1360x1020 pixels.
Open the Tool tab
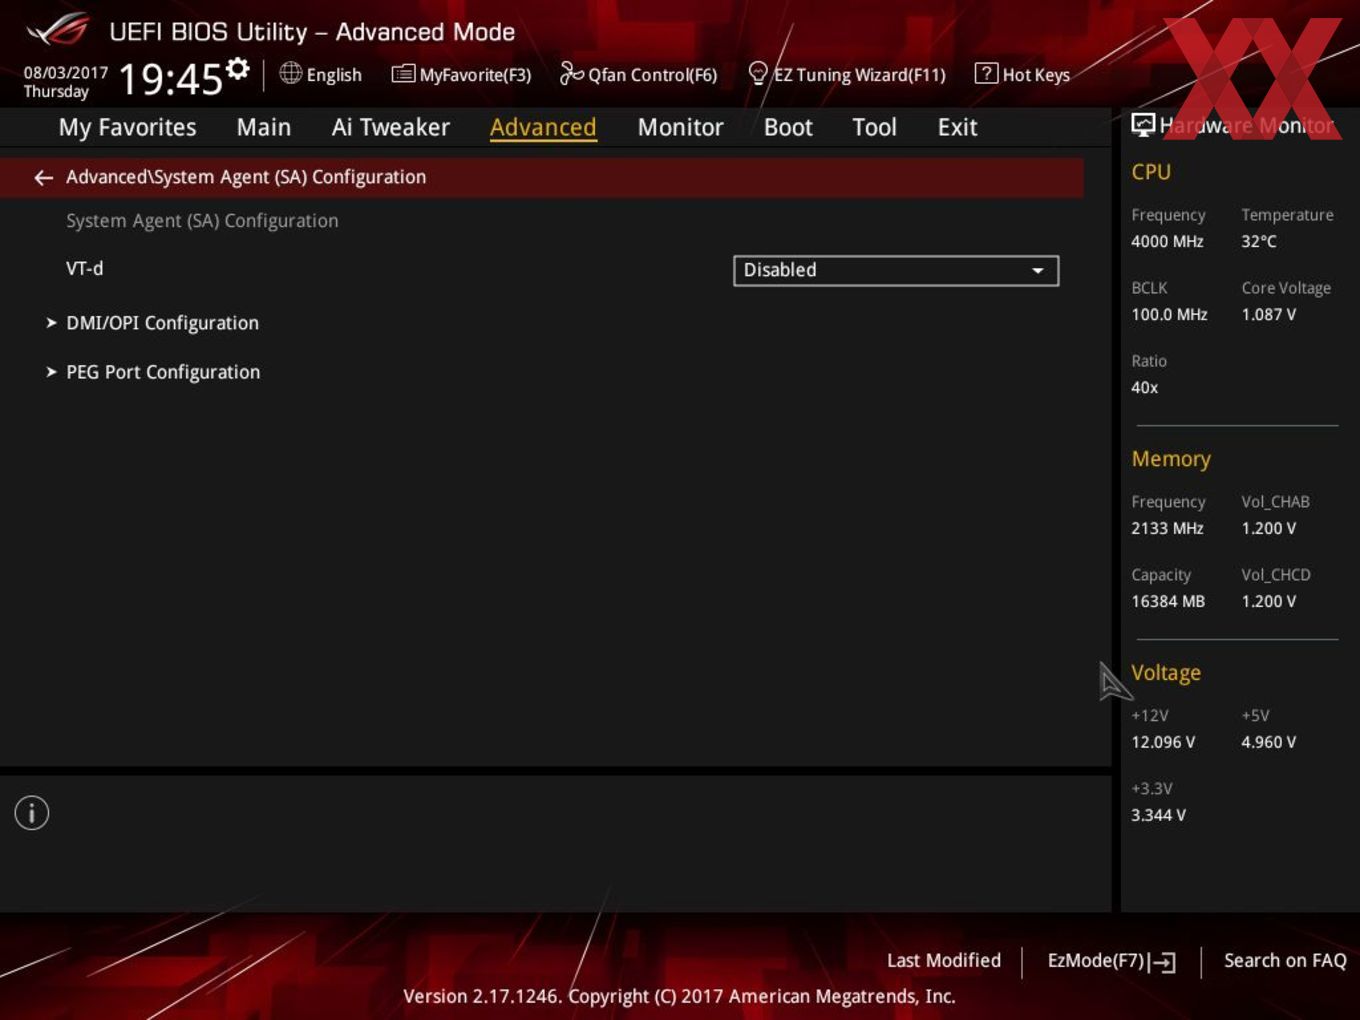(875, 127)
